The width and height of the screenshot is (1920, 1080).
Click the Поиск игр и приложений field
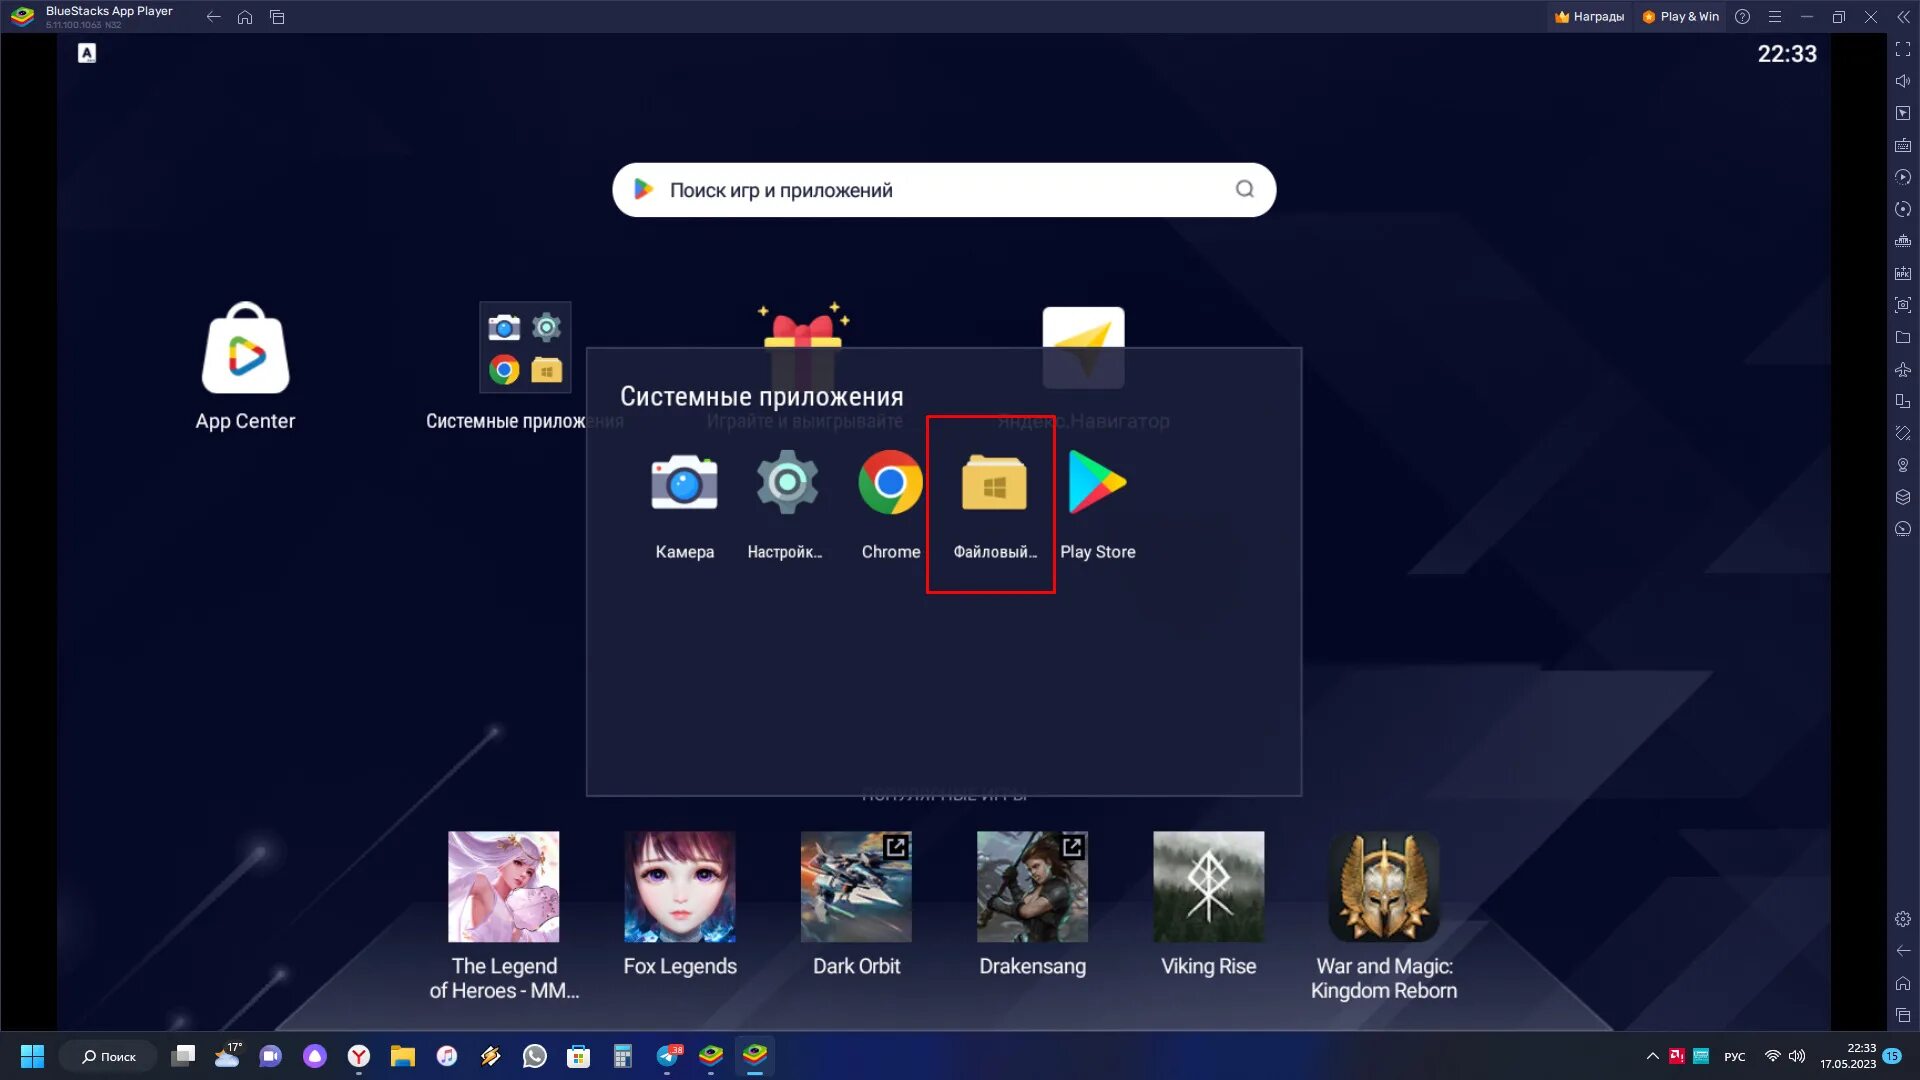tap(943, 190)
